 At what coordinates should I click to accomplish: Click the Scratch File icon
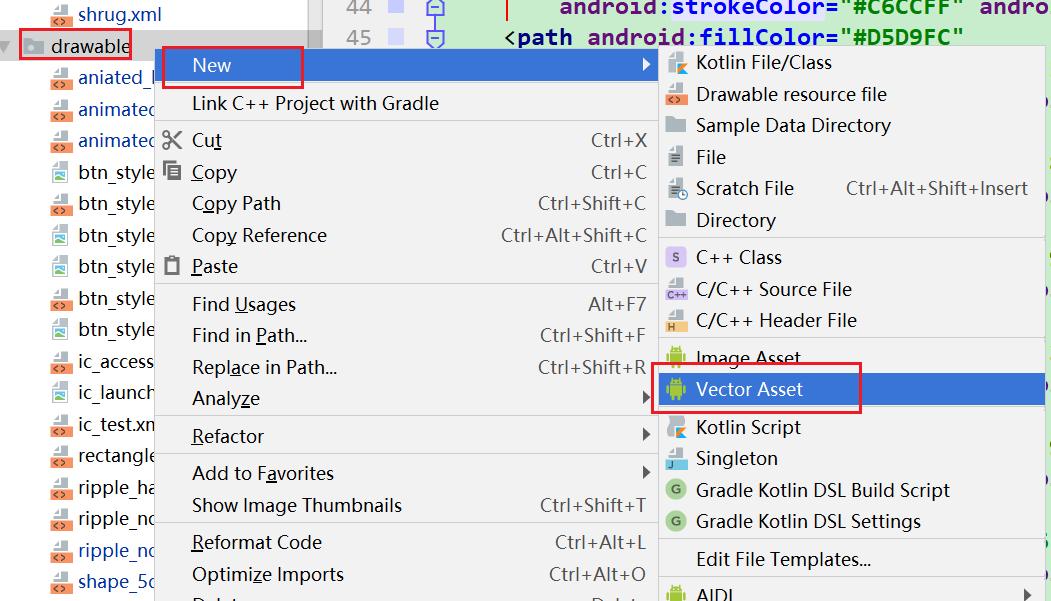tap(677, 189)
